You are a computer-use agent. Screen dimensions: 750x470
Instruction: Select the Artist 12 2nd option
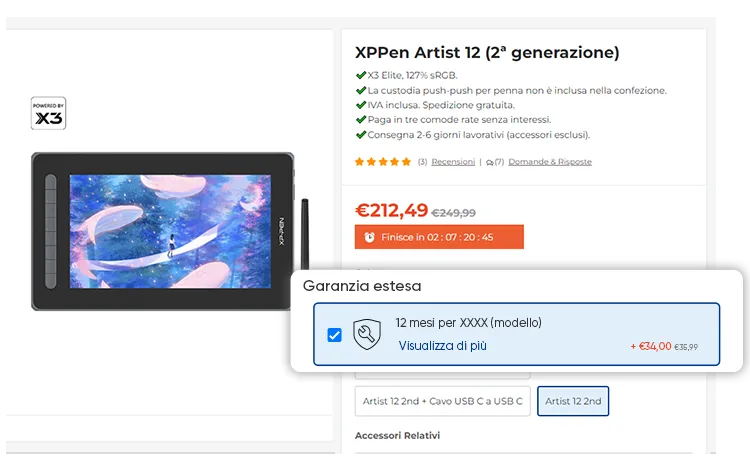pyautogui.click(x=573, y=401)
